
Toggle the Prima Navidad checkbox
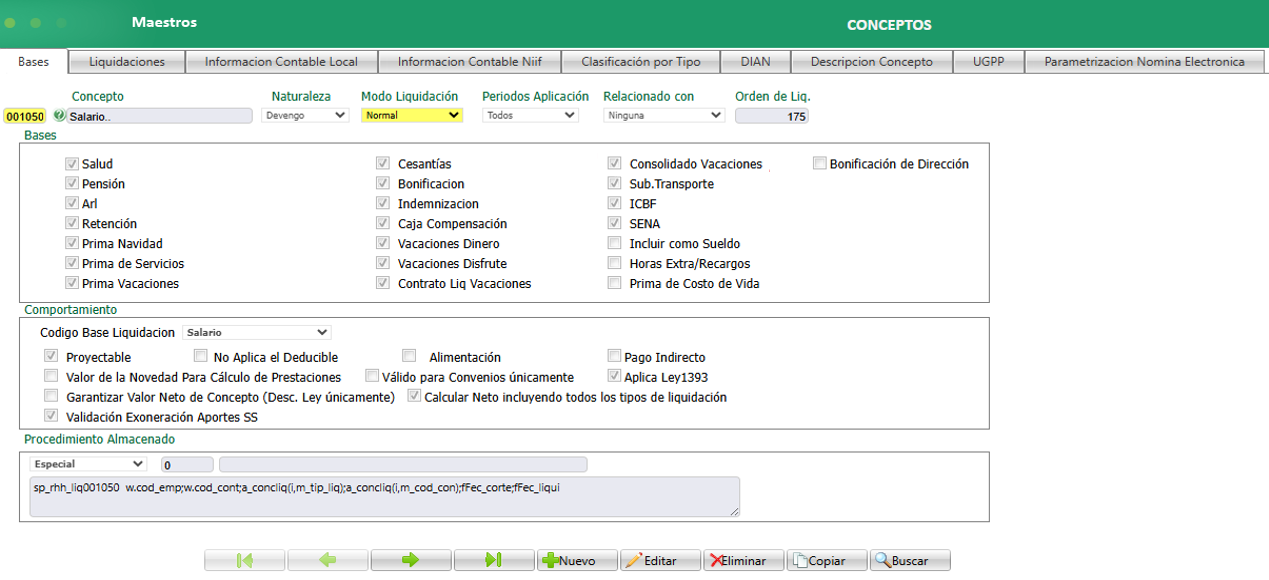(x=72, y=244)
